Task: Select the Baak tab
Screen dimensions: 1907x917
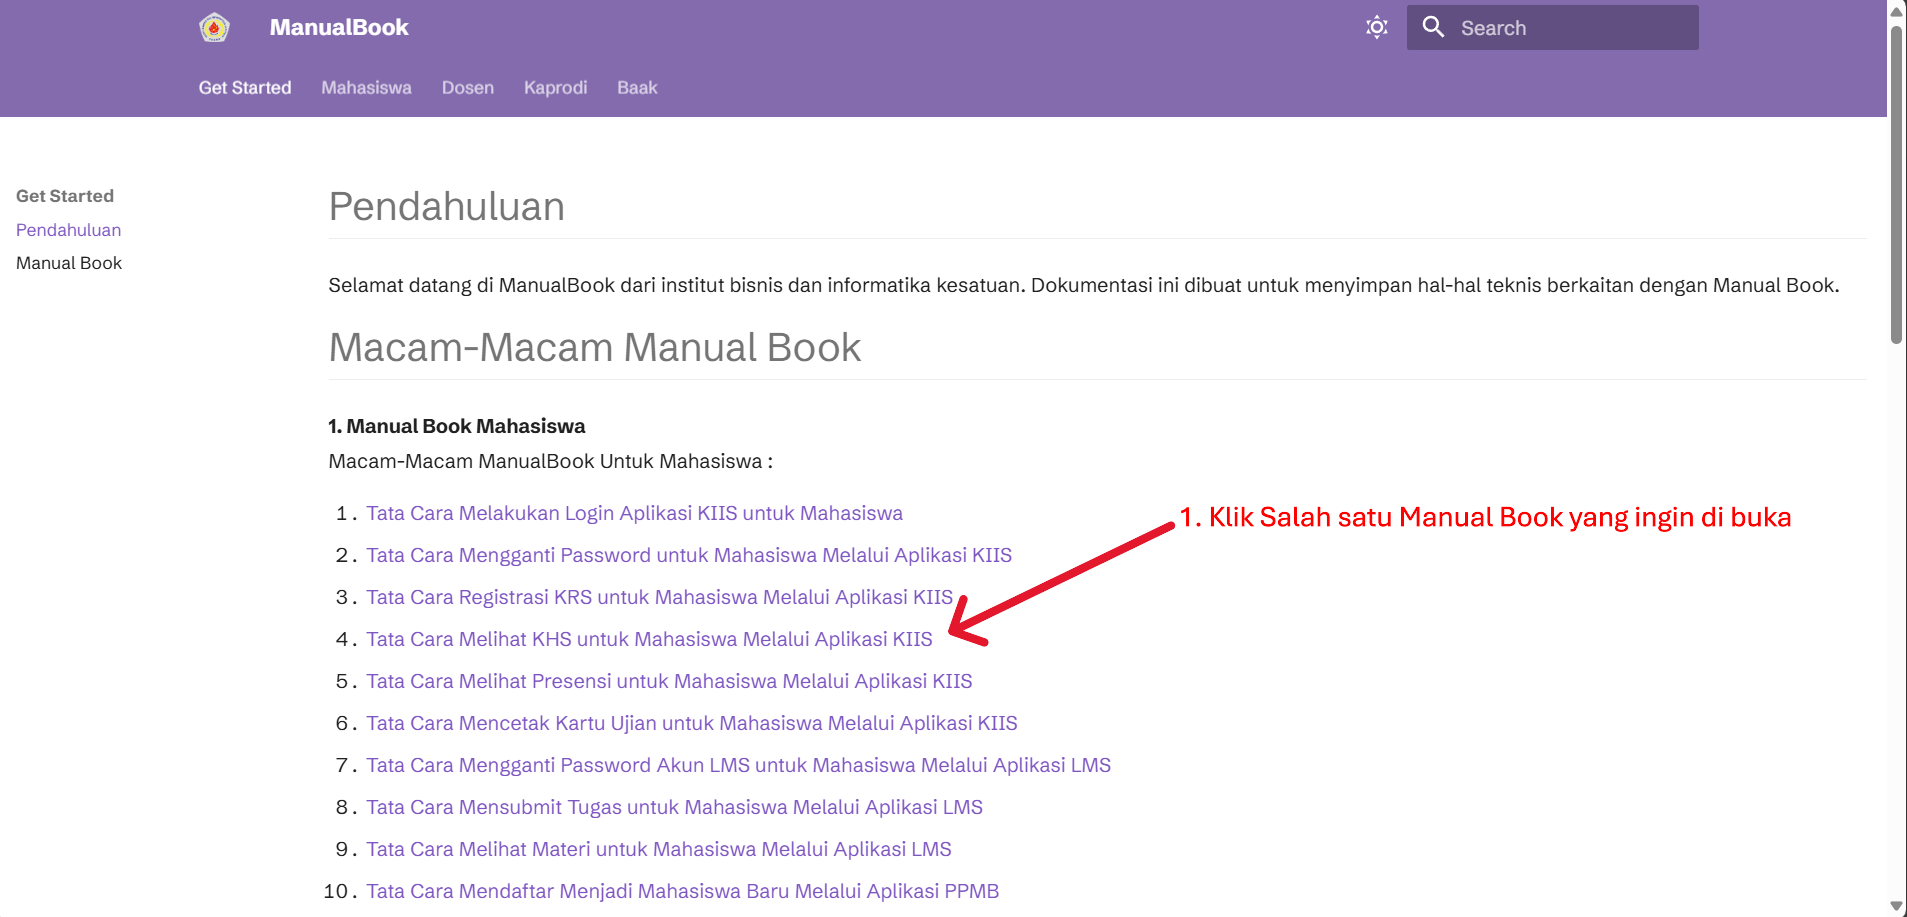Action: point(637,88)
